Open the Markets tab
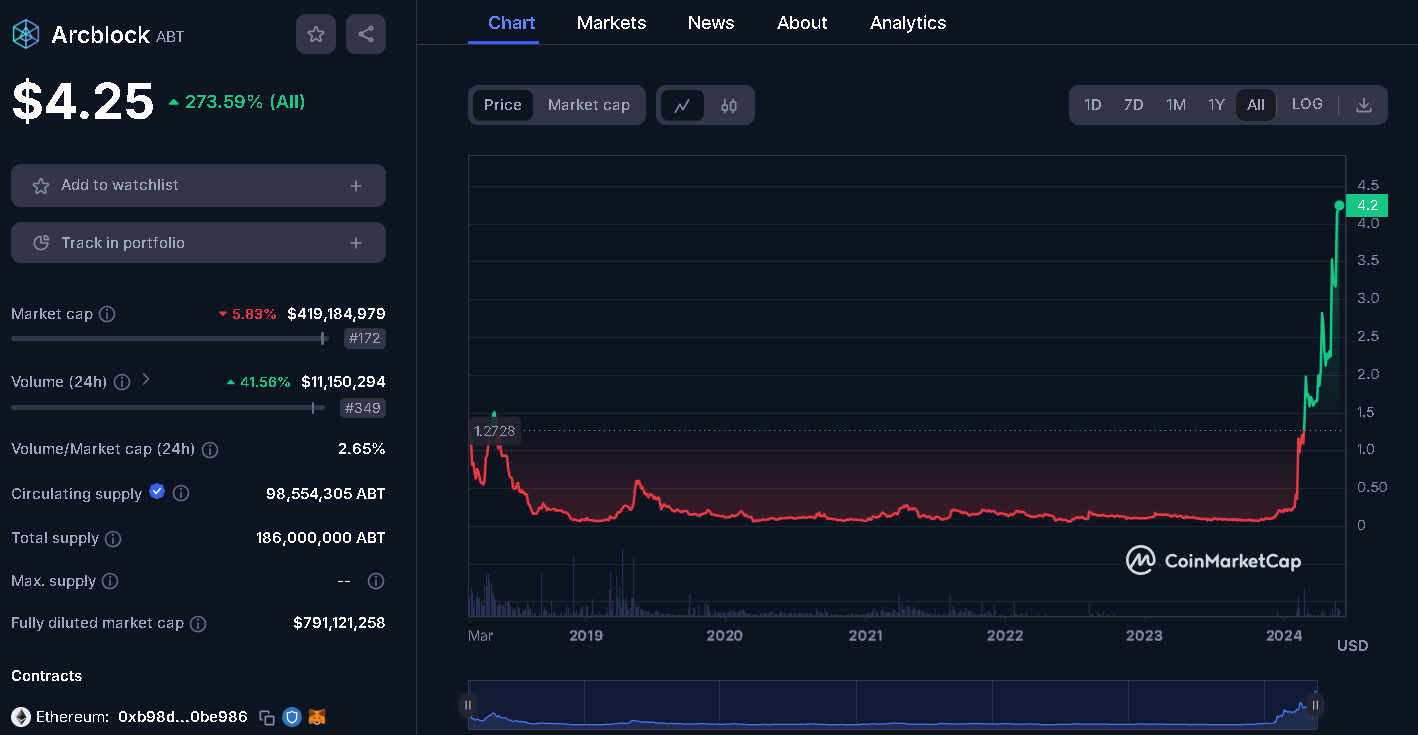Image resolution: width=1418 pixels, height=735 pixels. pos(612,23)
